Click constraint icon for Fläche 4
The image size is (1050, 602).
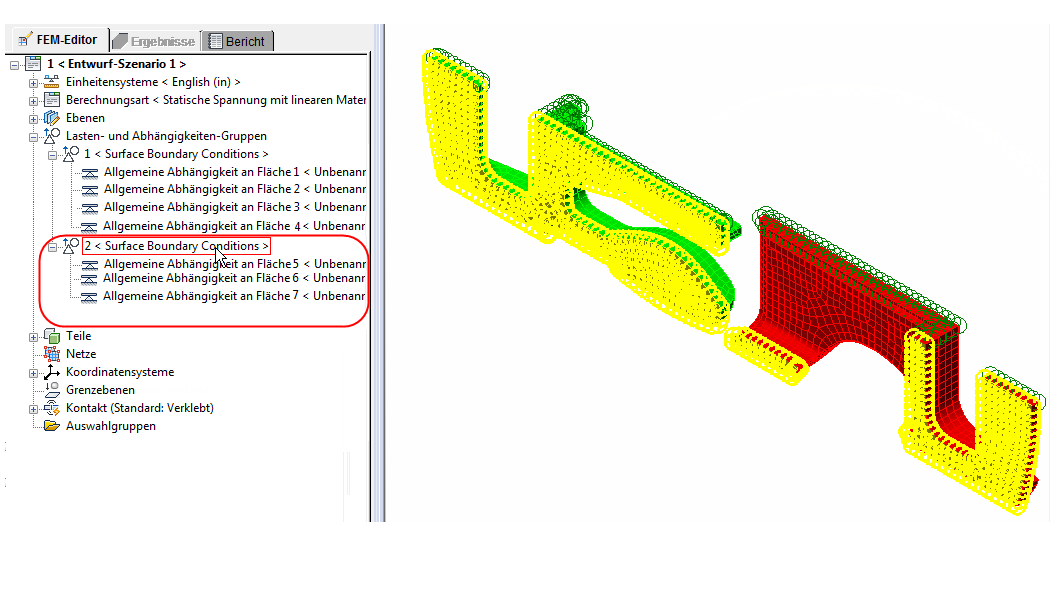point(89,227)
